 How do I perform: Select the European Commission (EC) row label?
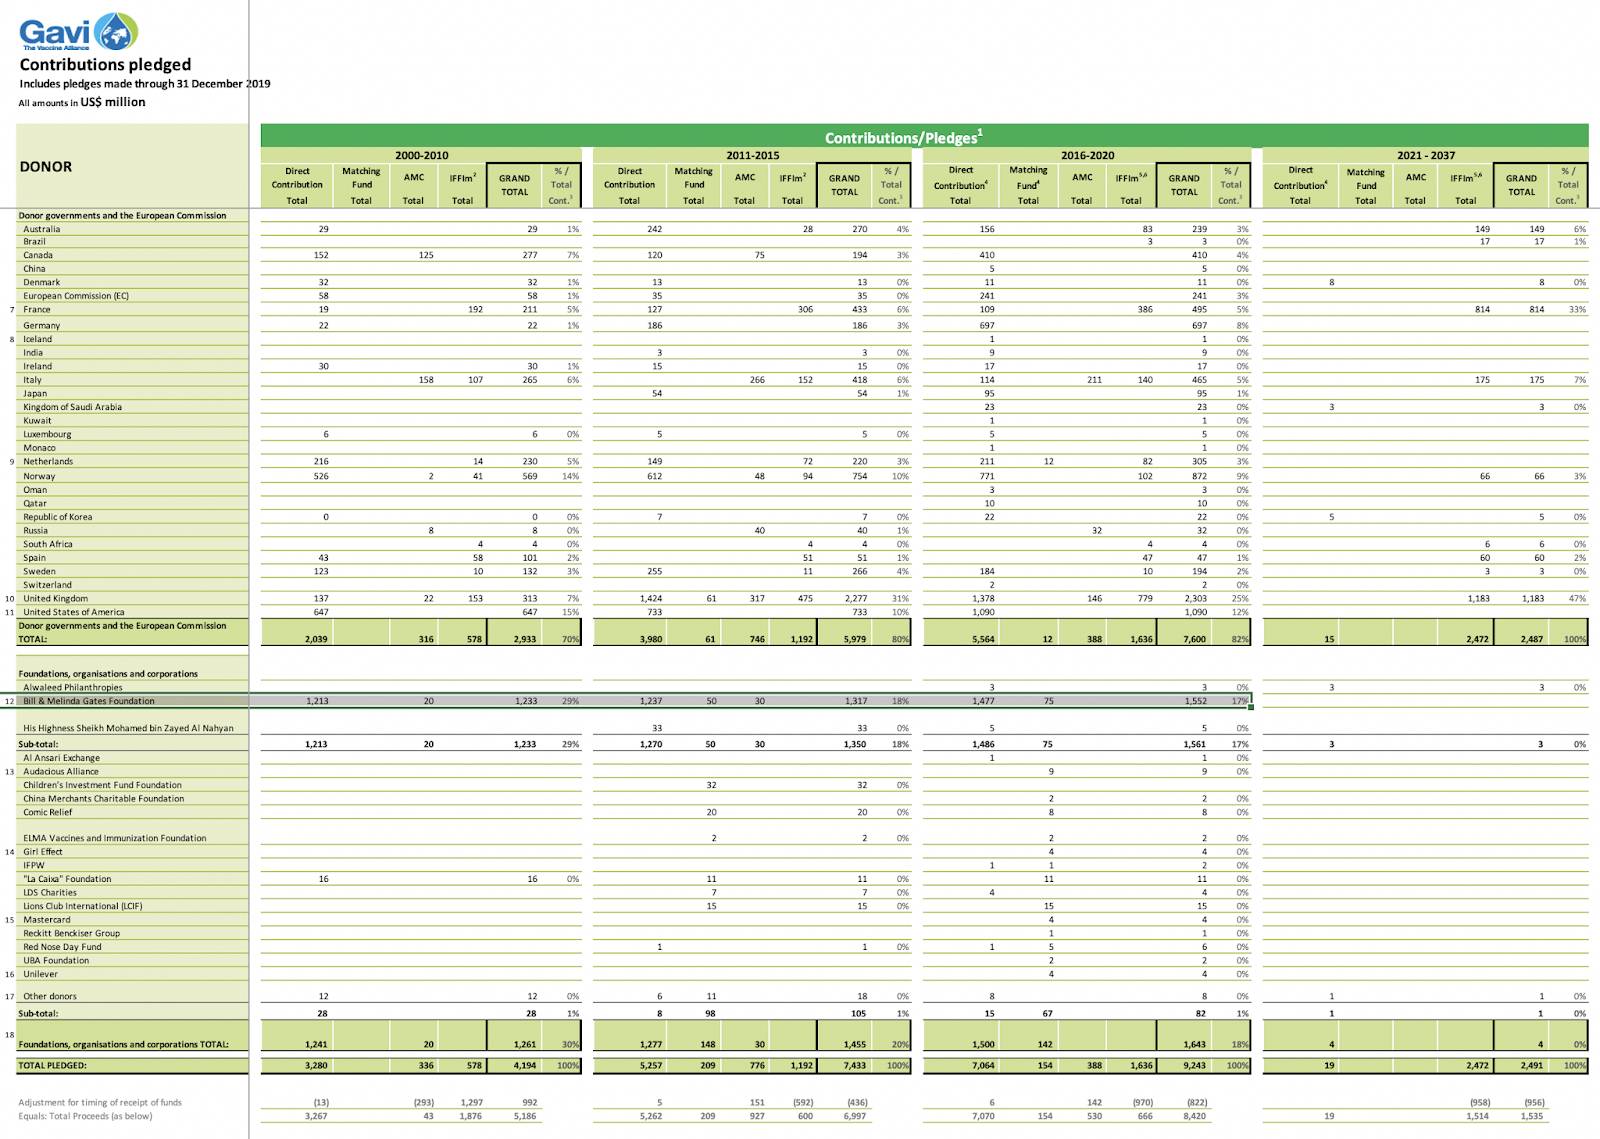(76, 296)
